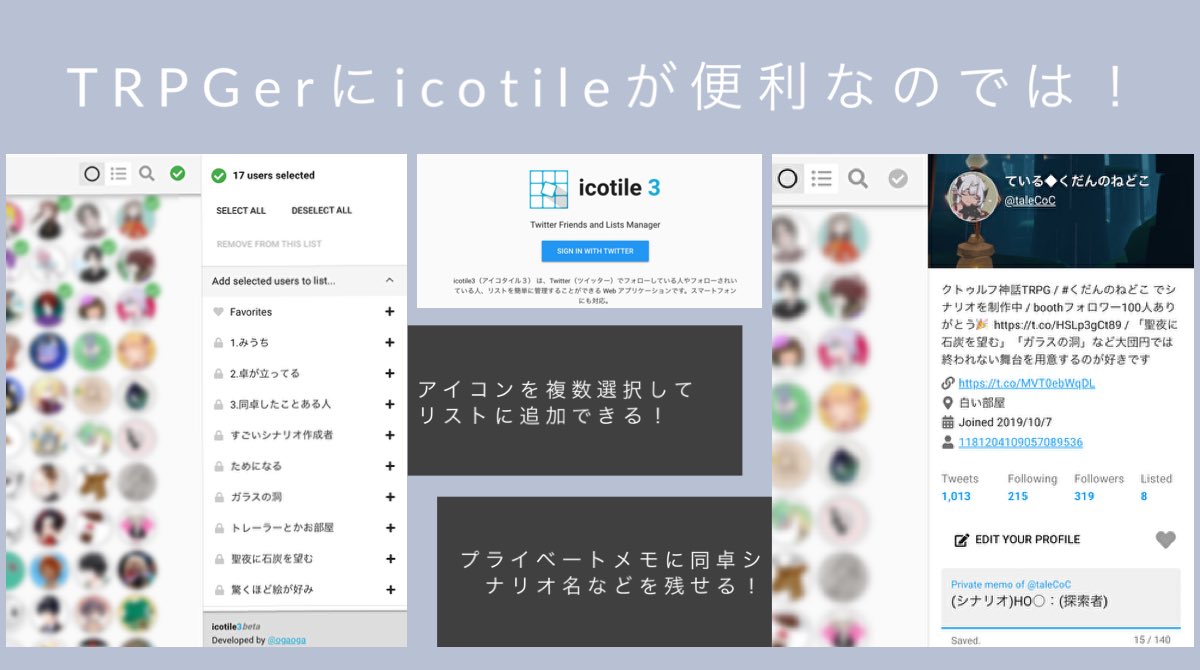
Task: Open the @ogaoga developer link
Action: (288, 640)
